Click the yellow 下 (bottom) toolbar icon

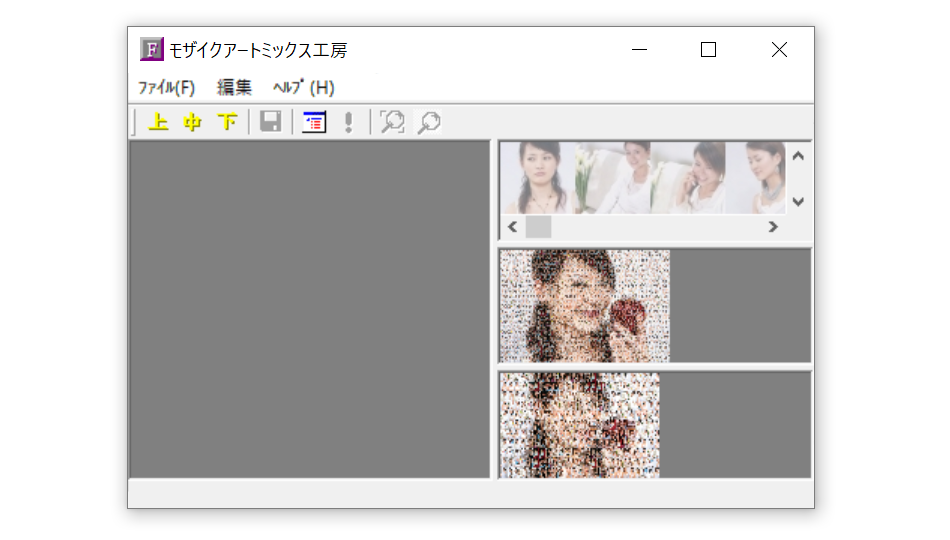pos(227,122)
